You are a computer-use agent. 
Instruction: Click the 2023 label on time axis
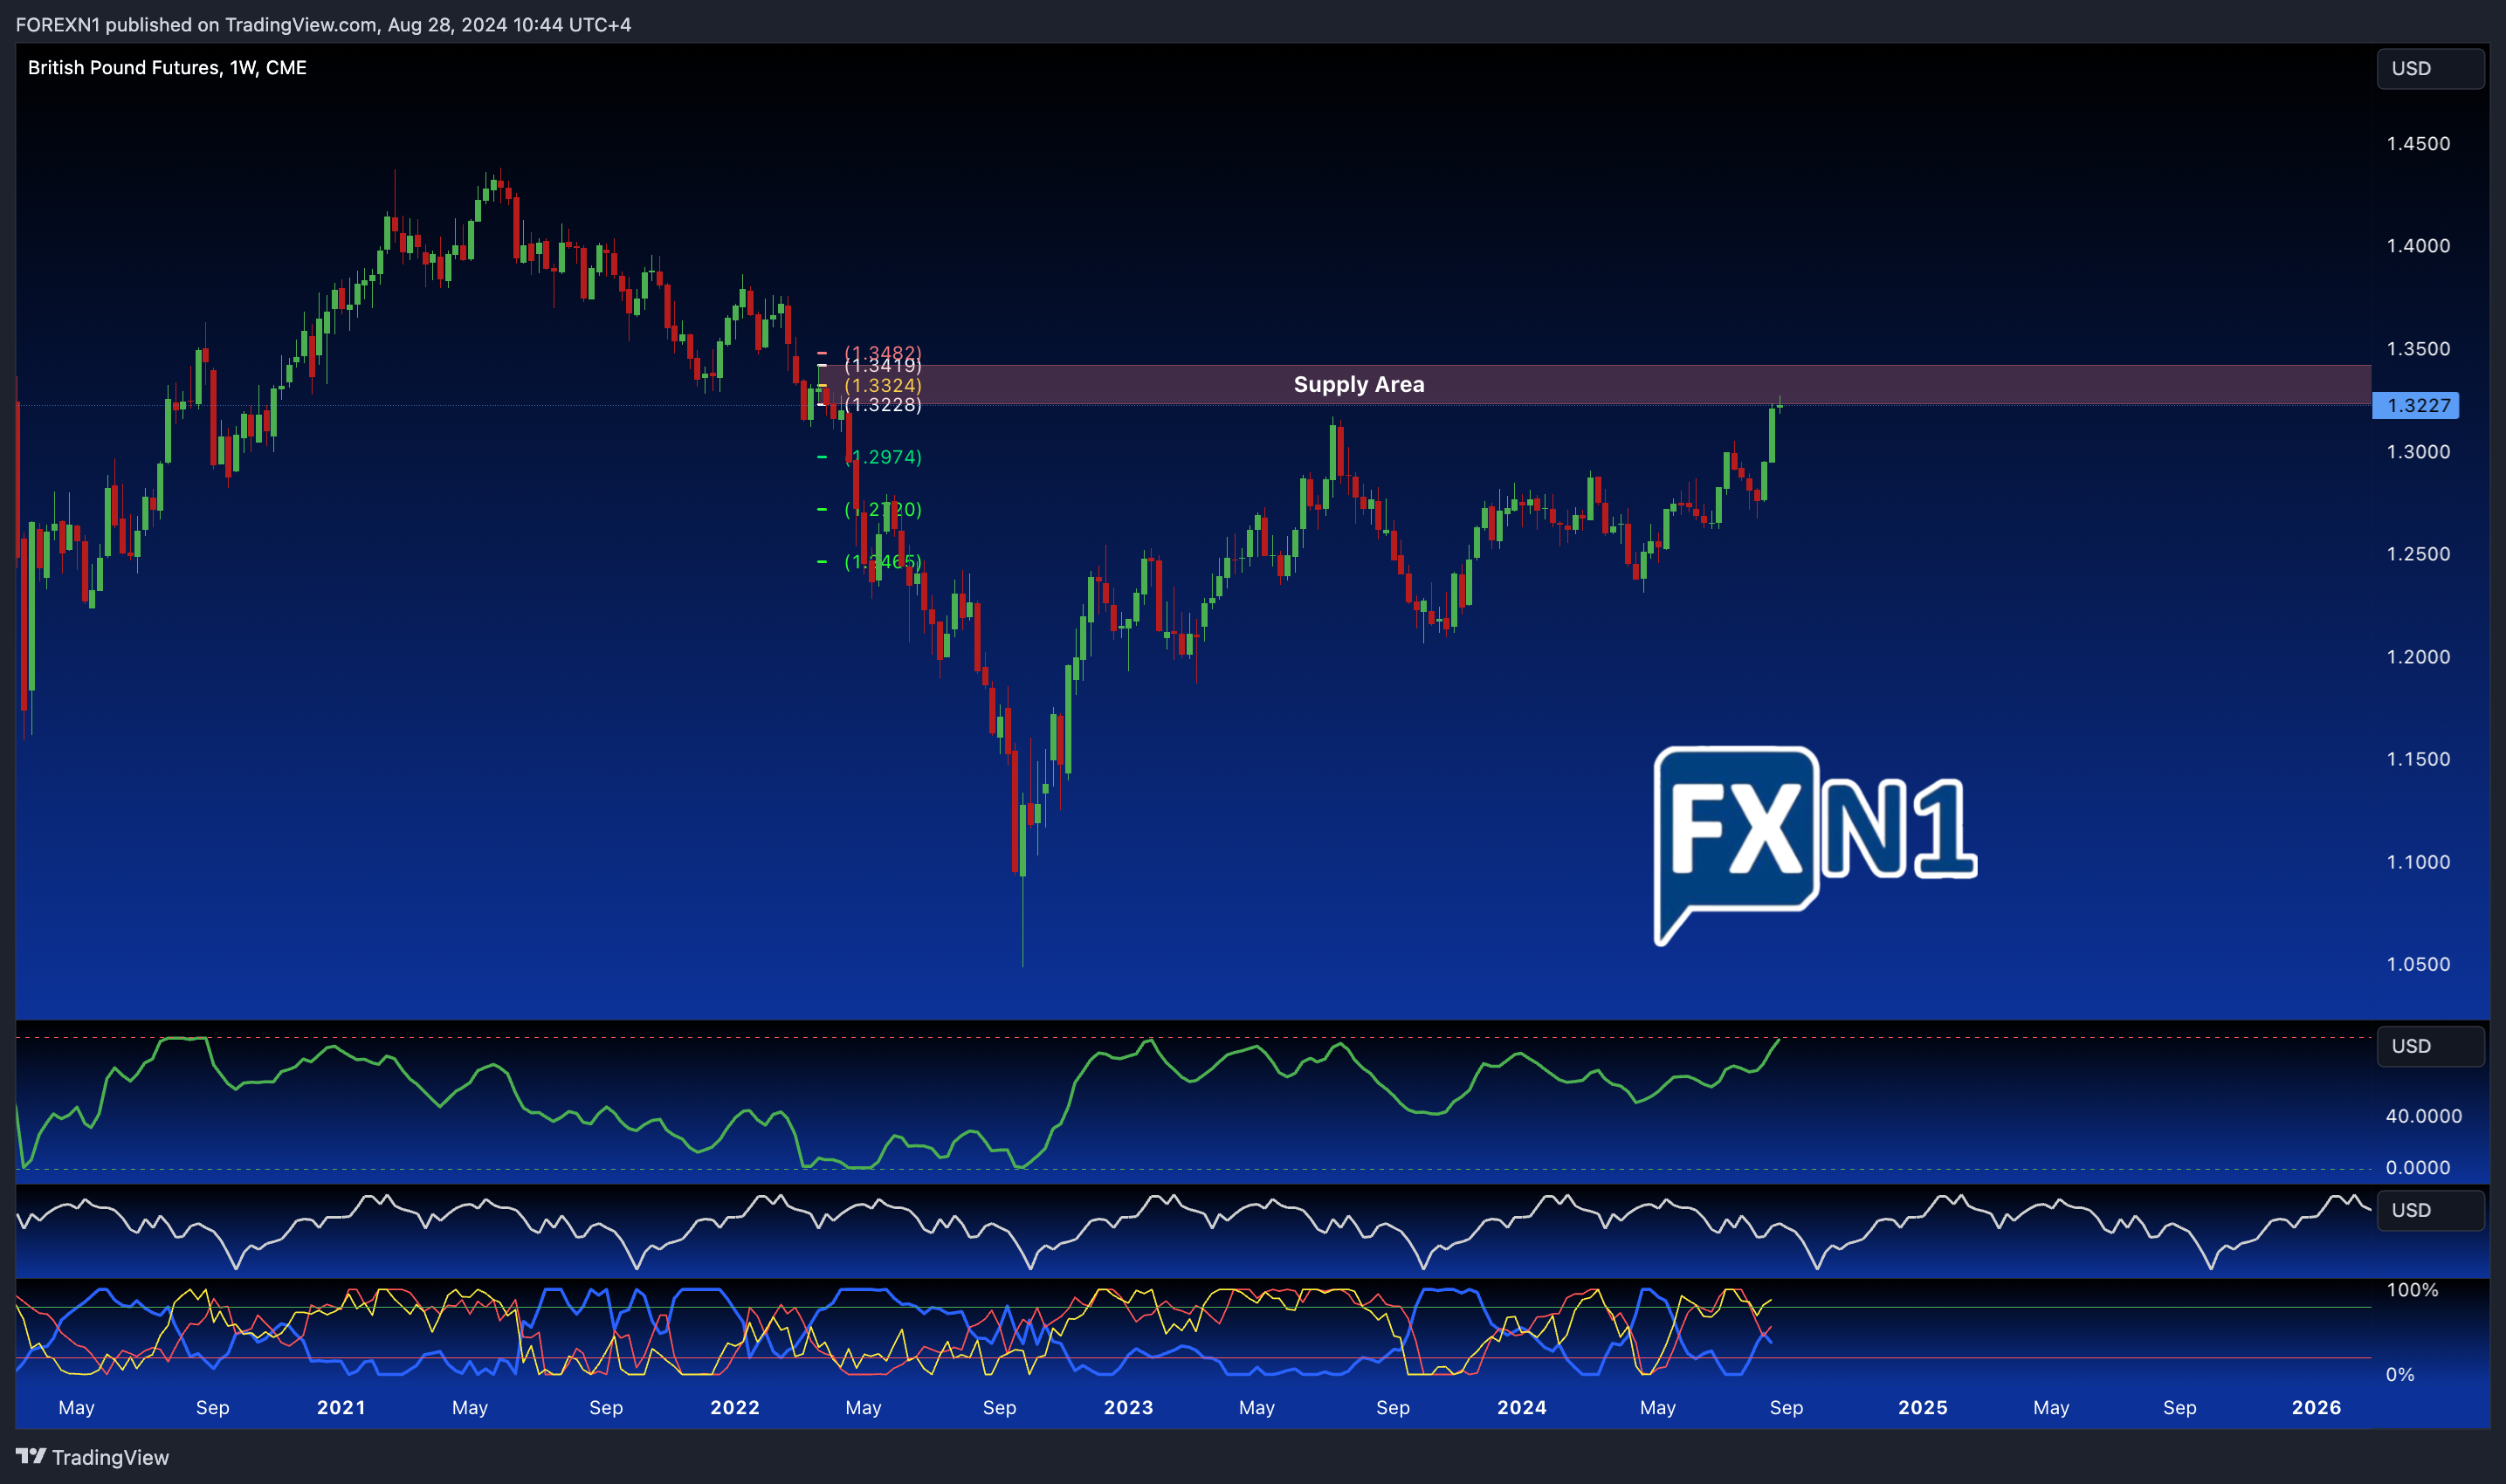pos(1128,1407)
